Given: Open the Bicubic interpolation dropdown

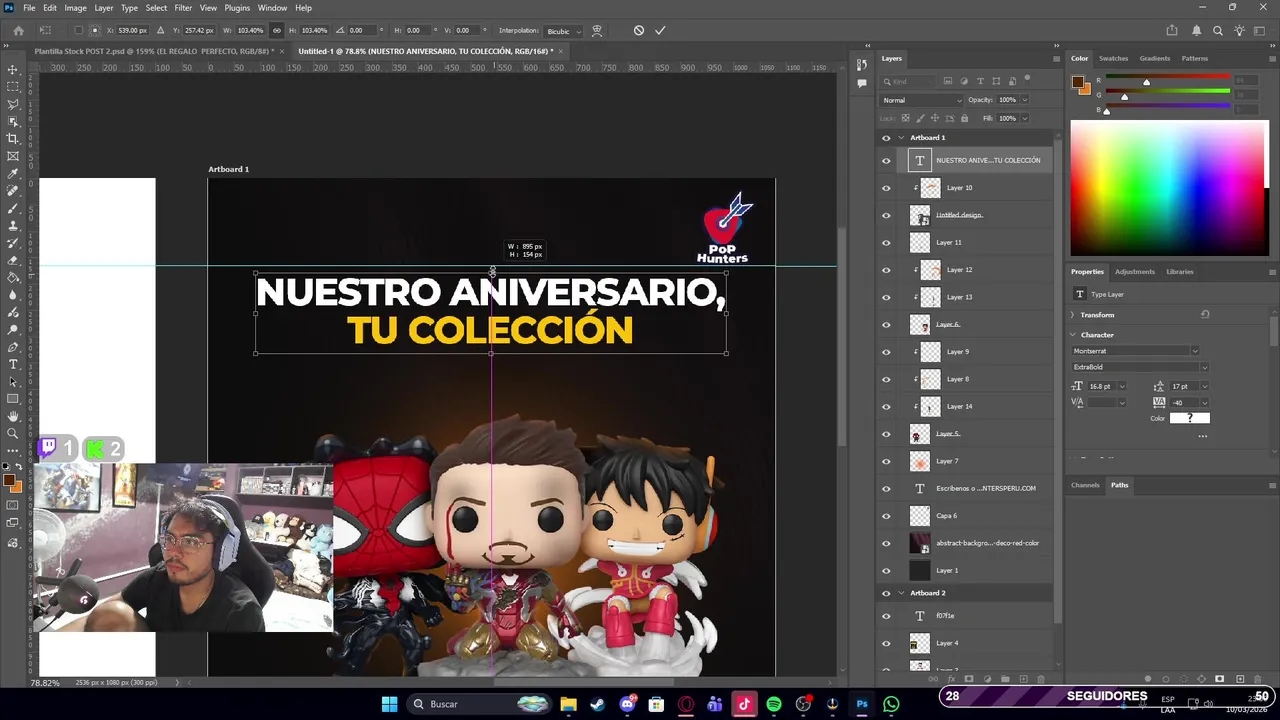Looking at the screenshot, I should click(563, 31).
